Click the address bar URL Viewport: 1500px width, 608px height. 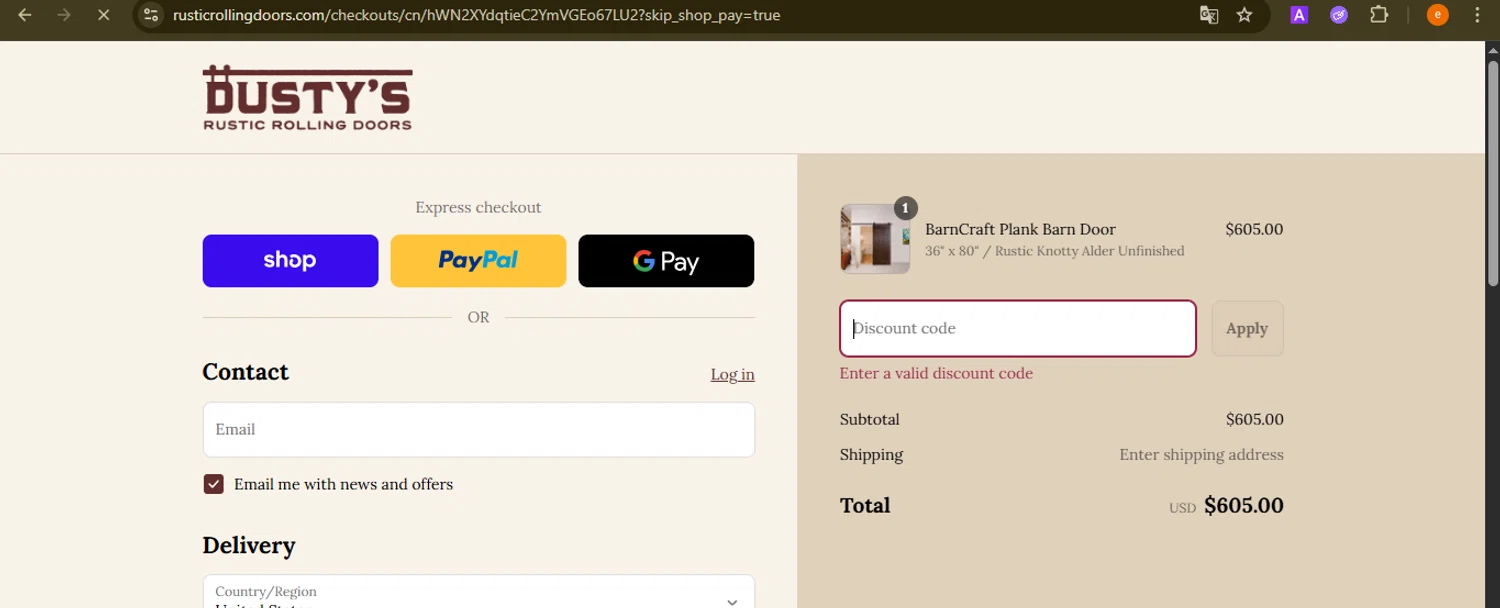[x=476, y=15]
